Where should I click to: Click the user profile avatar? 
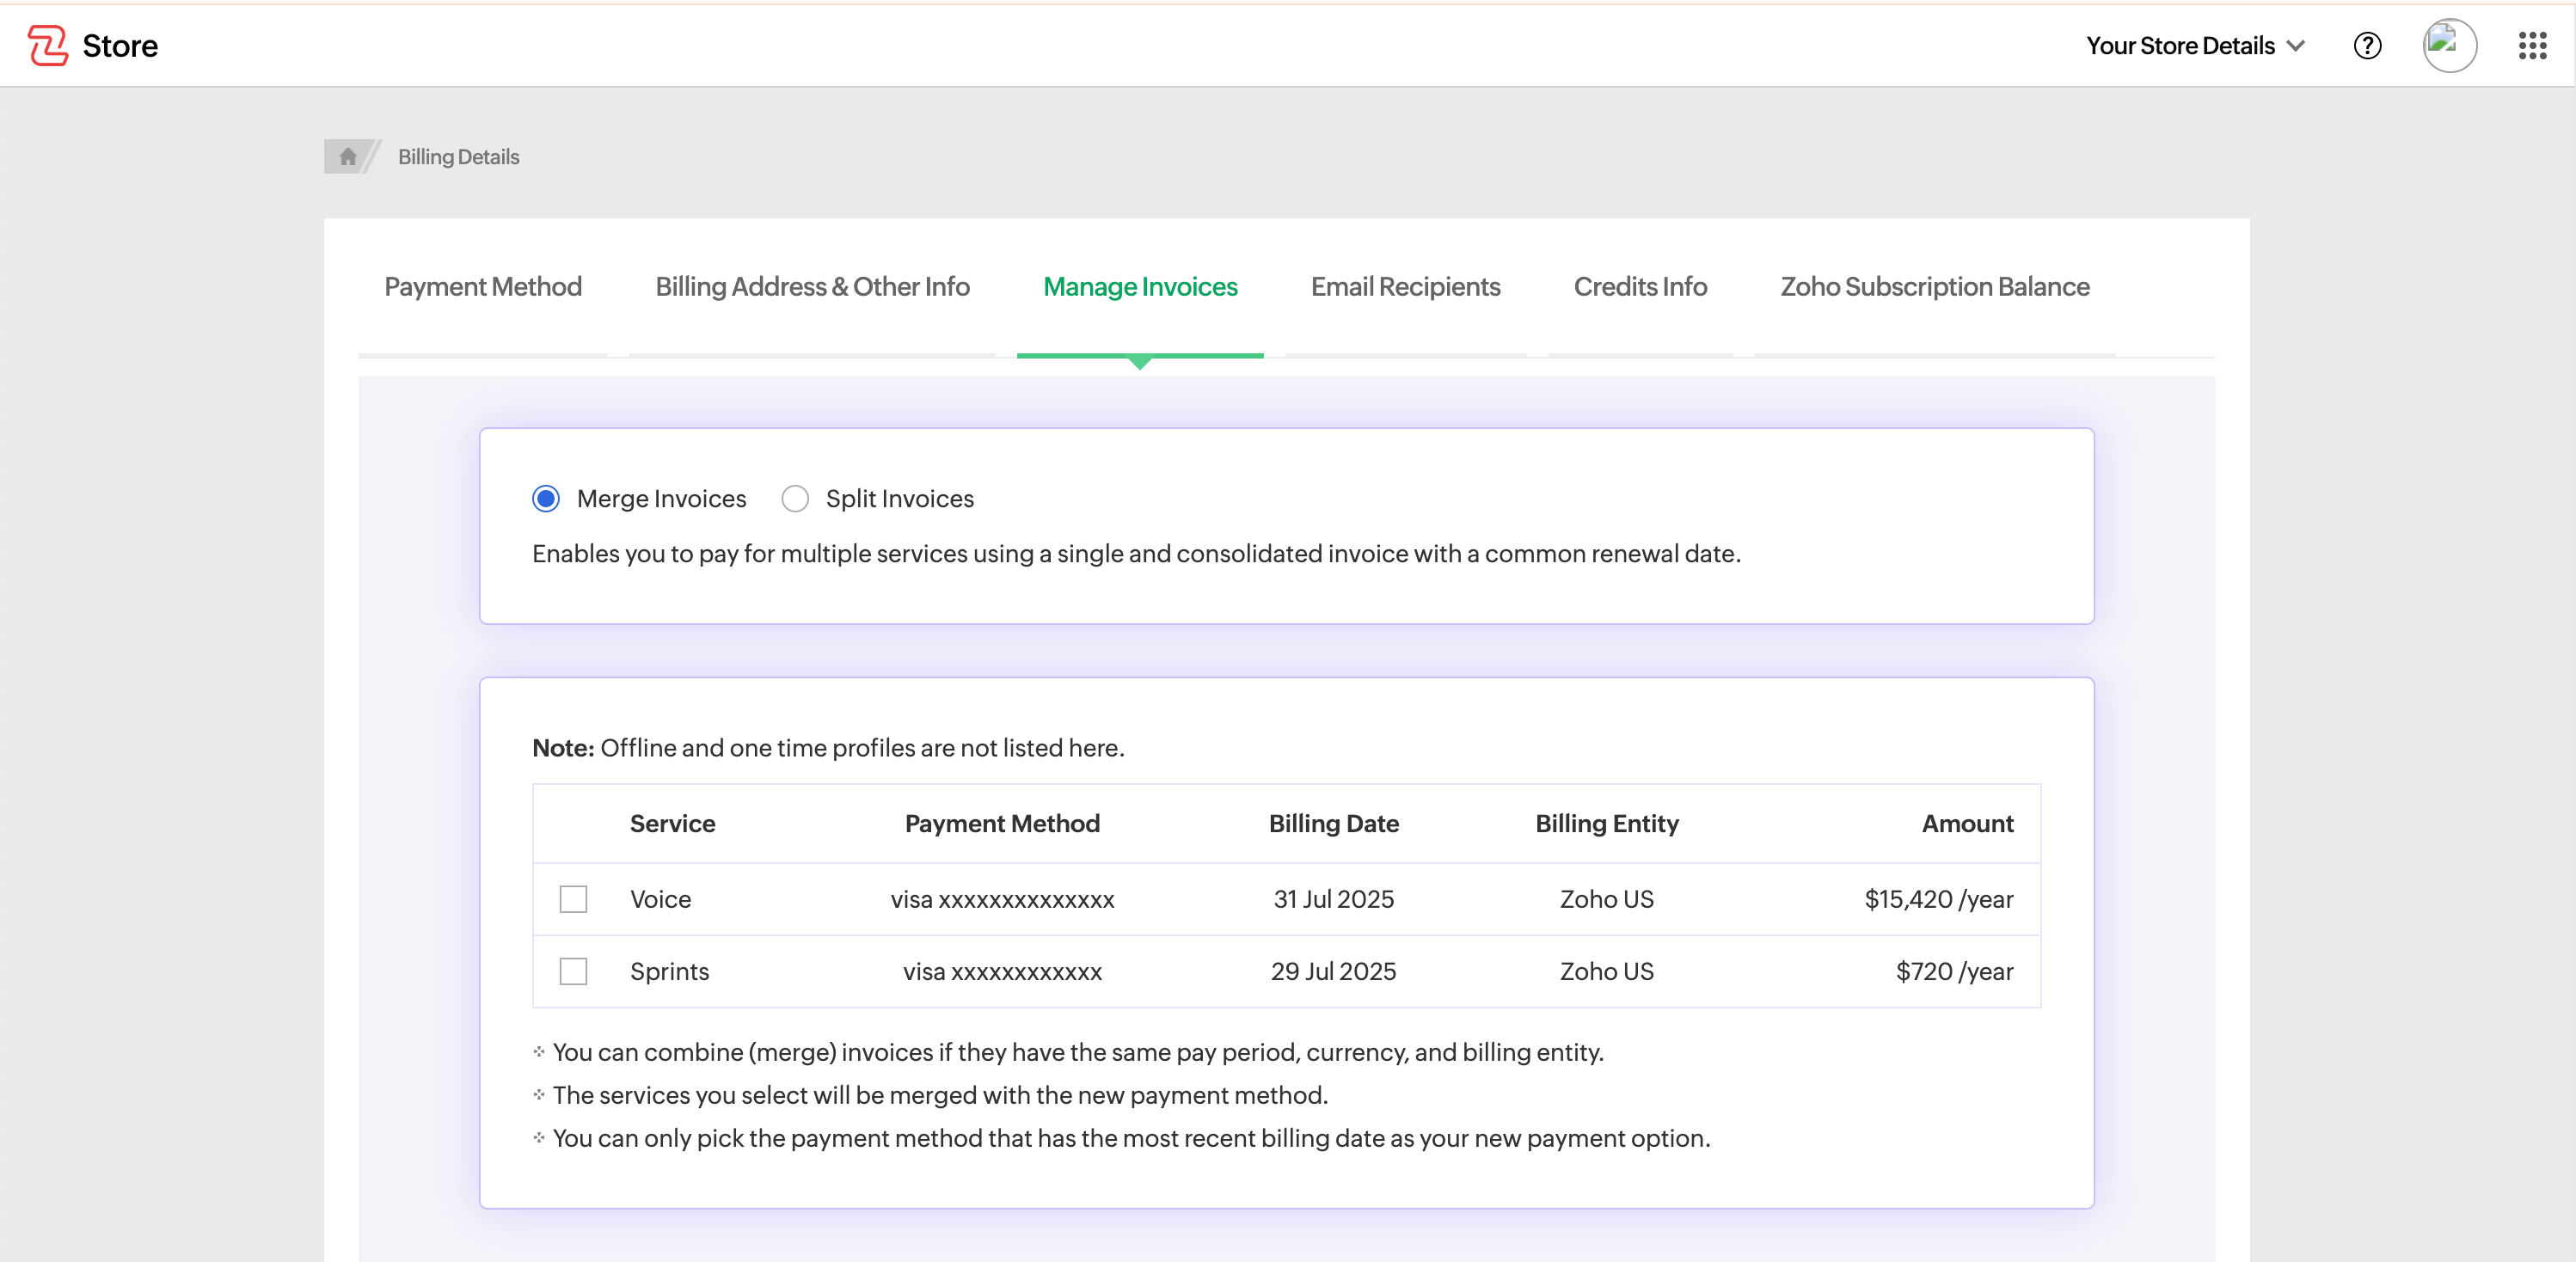(x=2448, y=46)
